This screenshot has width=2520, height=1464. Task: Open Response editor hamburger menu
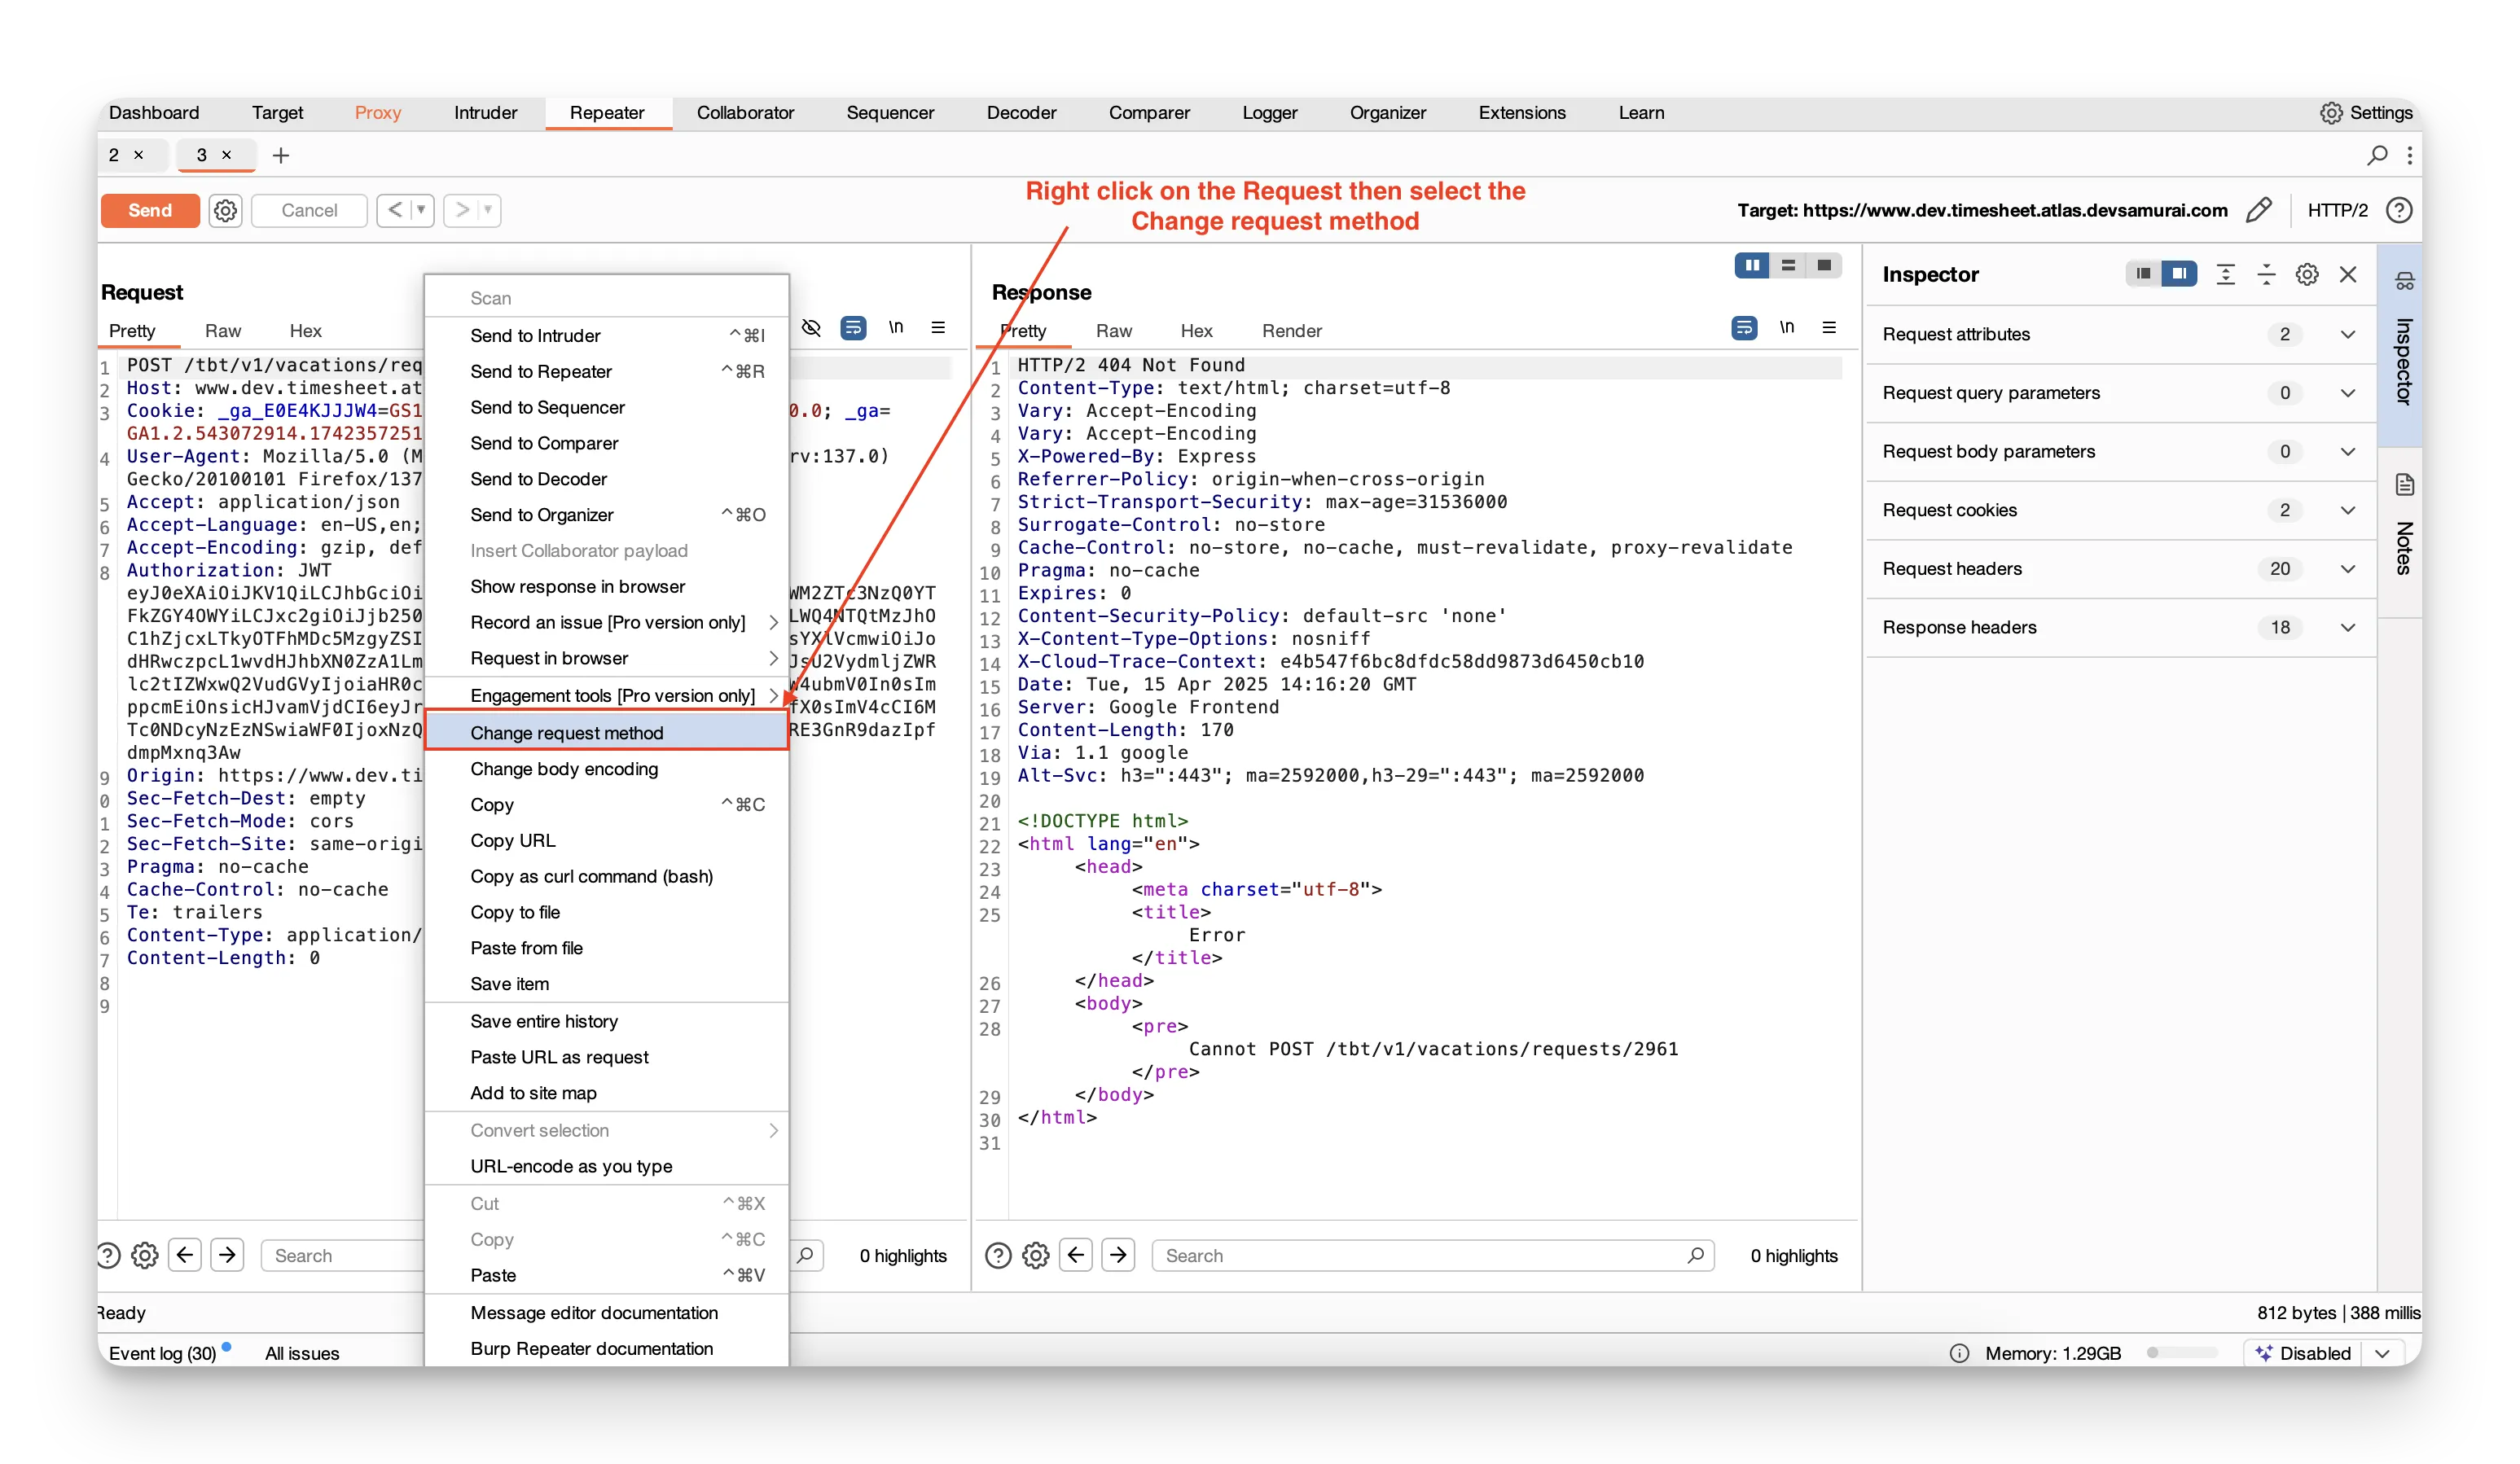pos(1829,328)
